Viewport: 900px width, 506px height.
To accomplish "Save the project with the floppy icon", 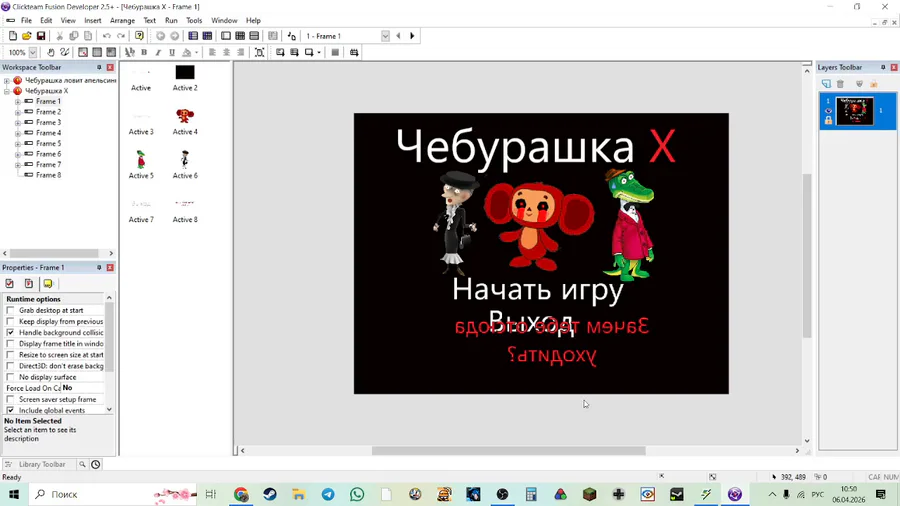I will [x=41, y=36].
